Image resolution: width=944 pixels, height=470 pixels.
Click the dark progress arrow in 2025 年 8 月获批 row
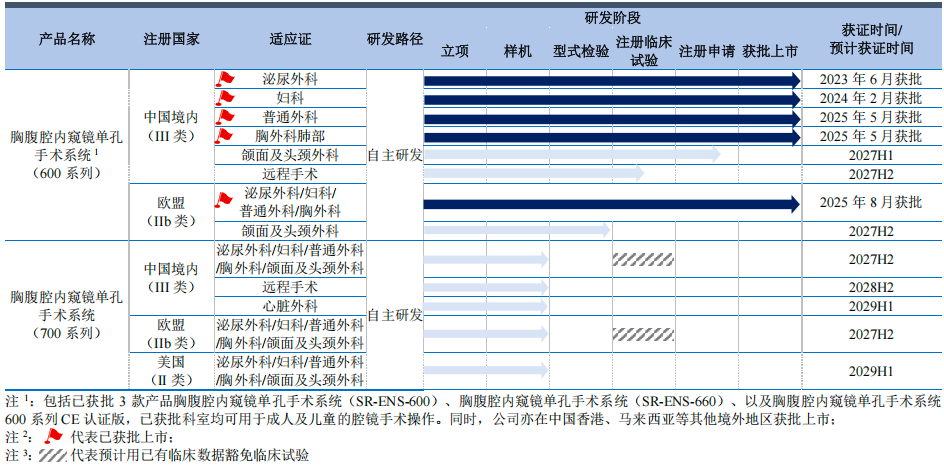click(x=612, y=204)
